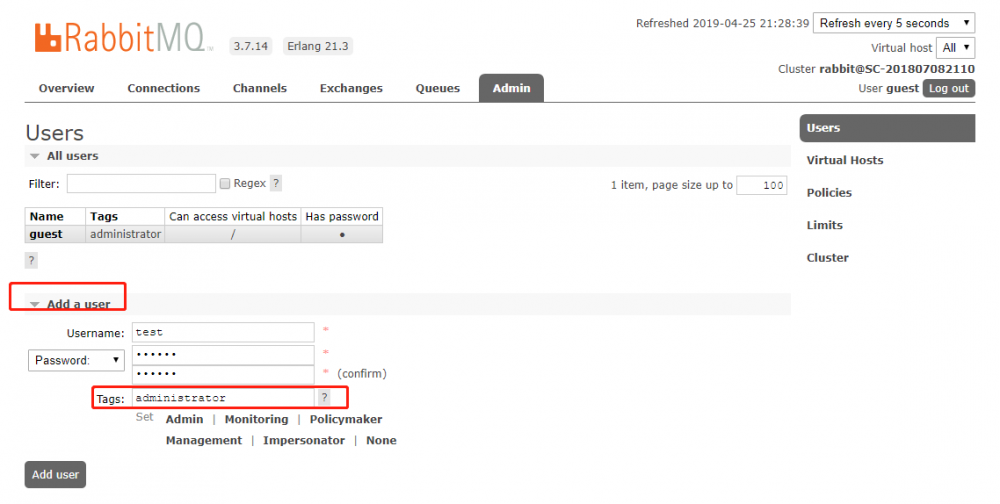The width and height of the screenshot is (1000, 504).
Task: Click the Log out button
Action: (x=948, y=88)
